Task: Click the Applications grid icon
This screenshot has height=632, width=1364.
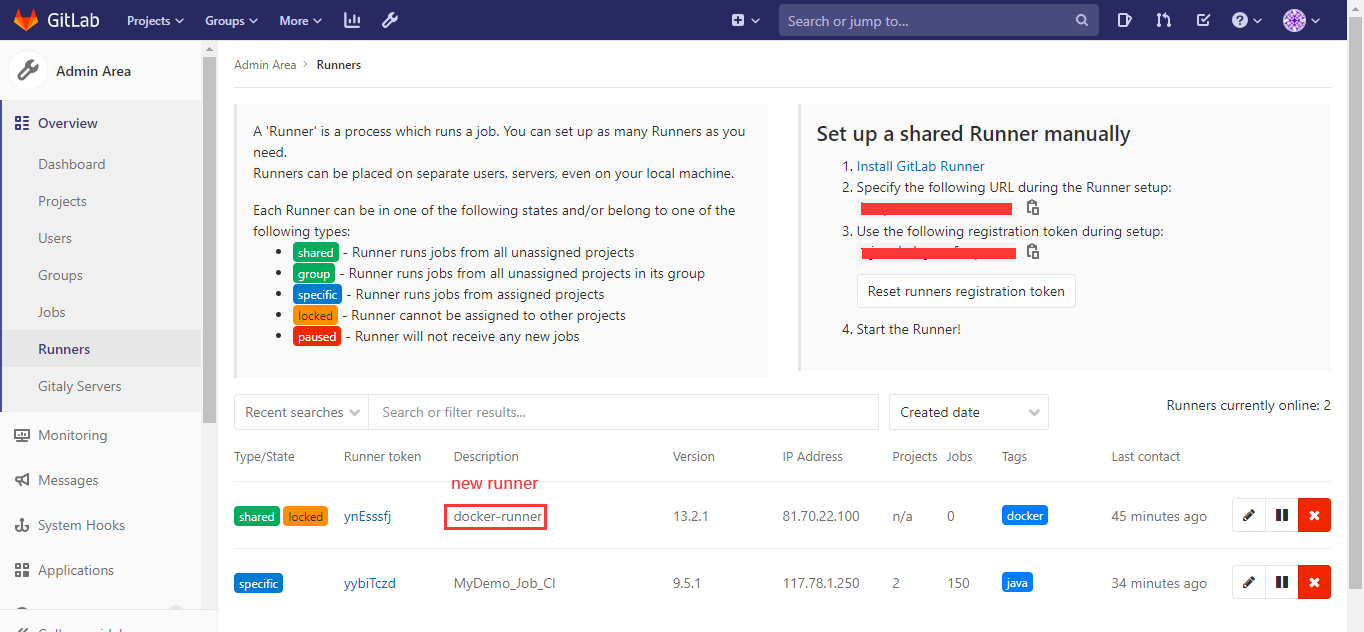Action: pos(22,570)
